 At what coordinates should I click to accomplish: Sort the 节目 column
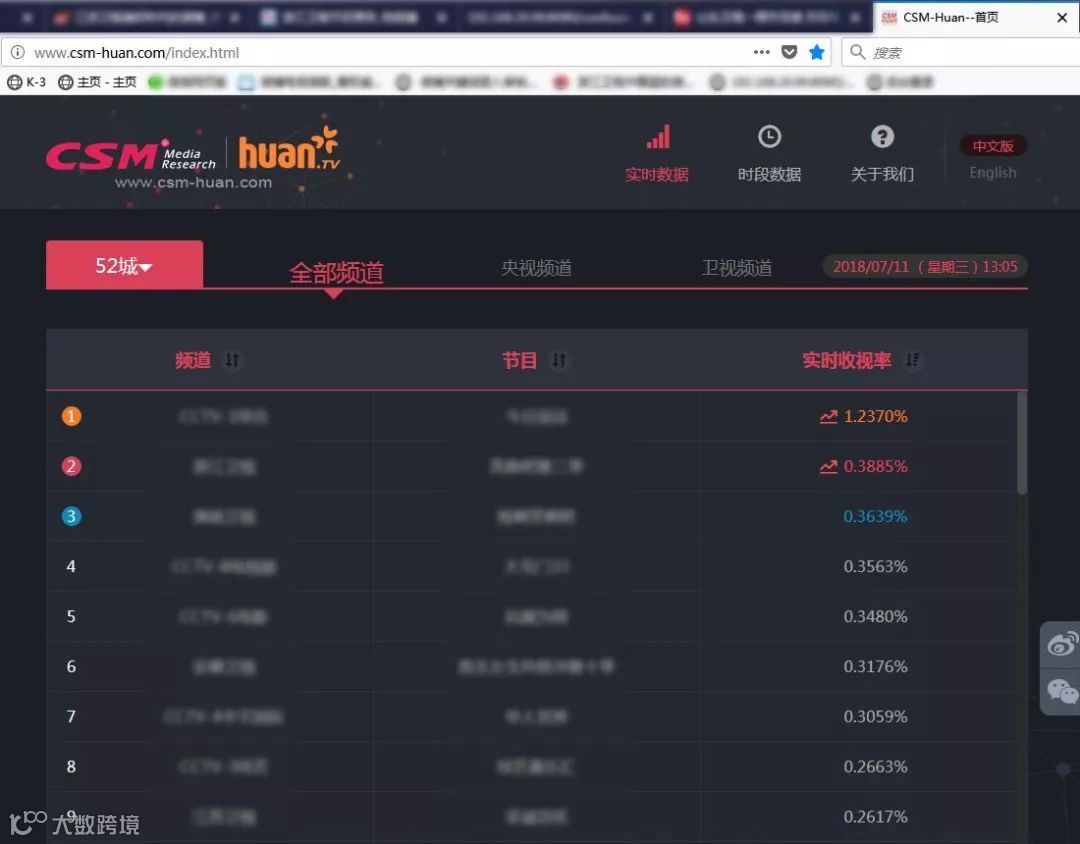(x=559, y=360)
